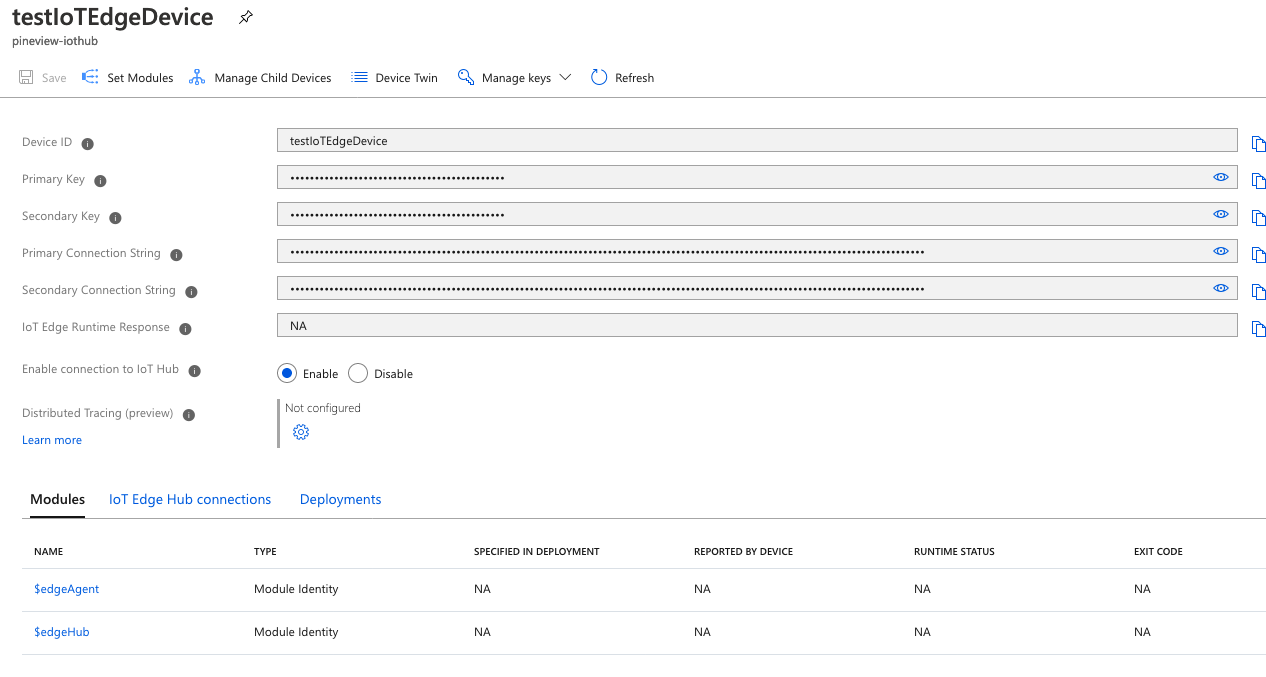
Task: Copy the Primary Key value
Action: [1258, 181]
